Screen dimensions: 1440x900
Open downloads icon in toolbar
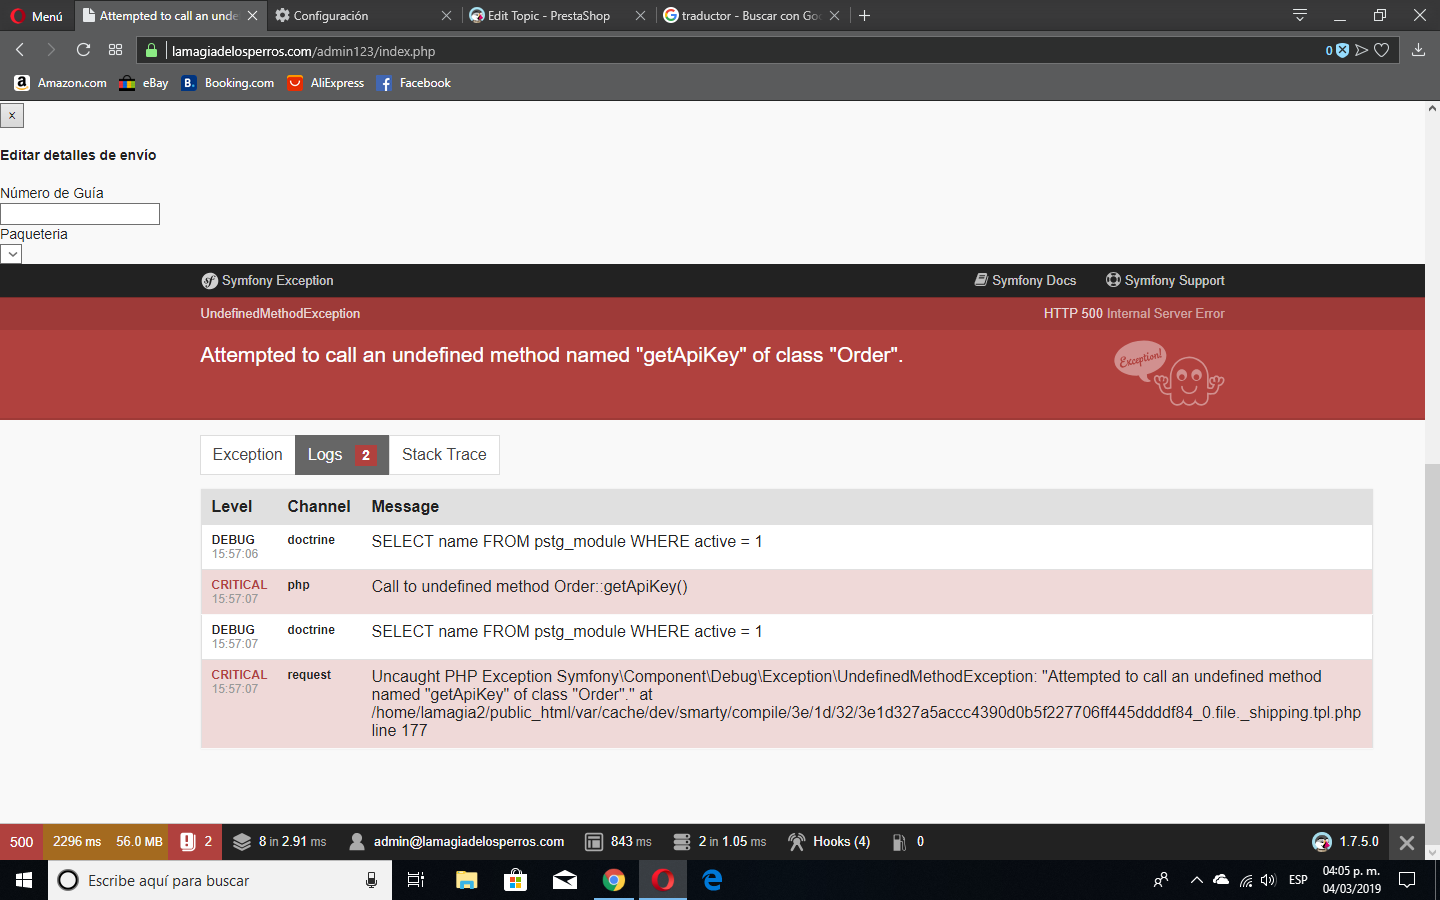tap(1418, 50)
